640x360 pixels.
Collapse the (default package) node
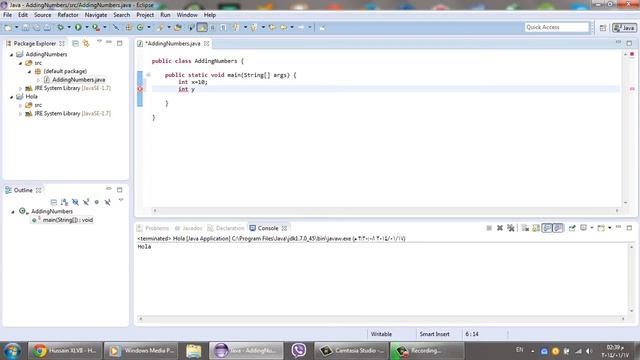(29, 71)
